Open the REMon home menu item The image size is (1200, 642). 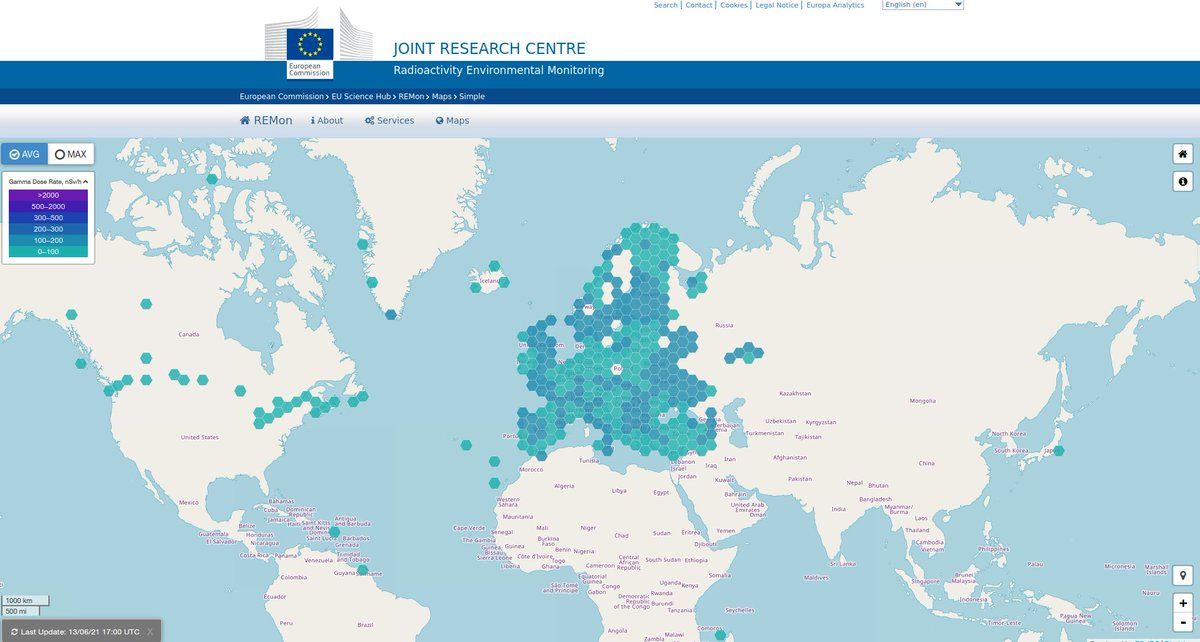pyautogui.click(x=266, y=120)
